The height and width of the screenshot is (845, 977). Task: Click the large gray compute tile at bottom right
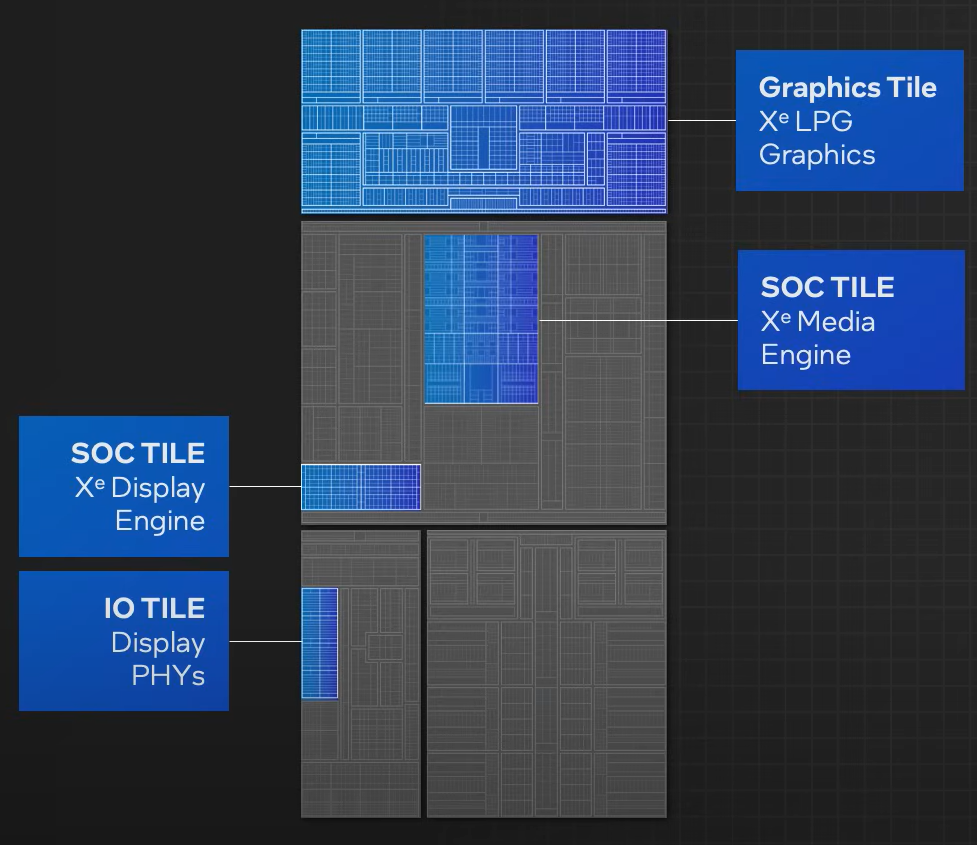coord(546,674)
